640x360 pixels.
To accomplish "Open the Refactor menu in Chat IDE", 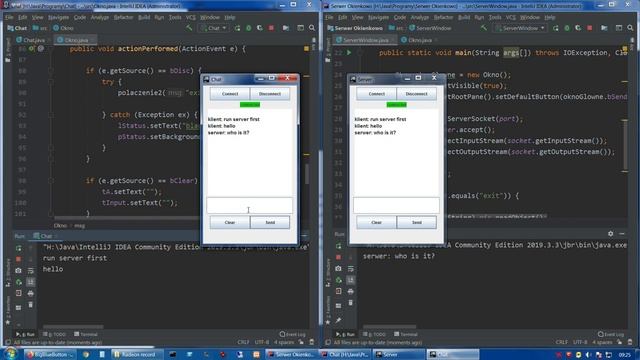I will point(123,18).
